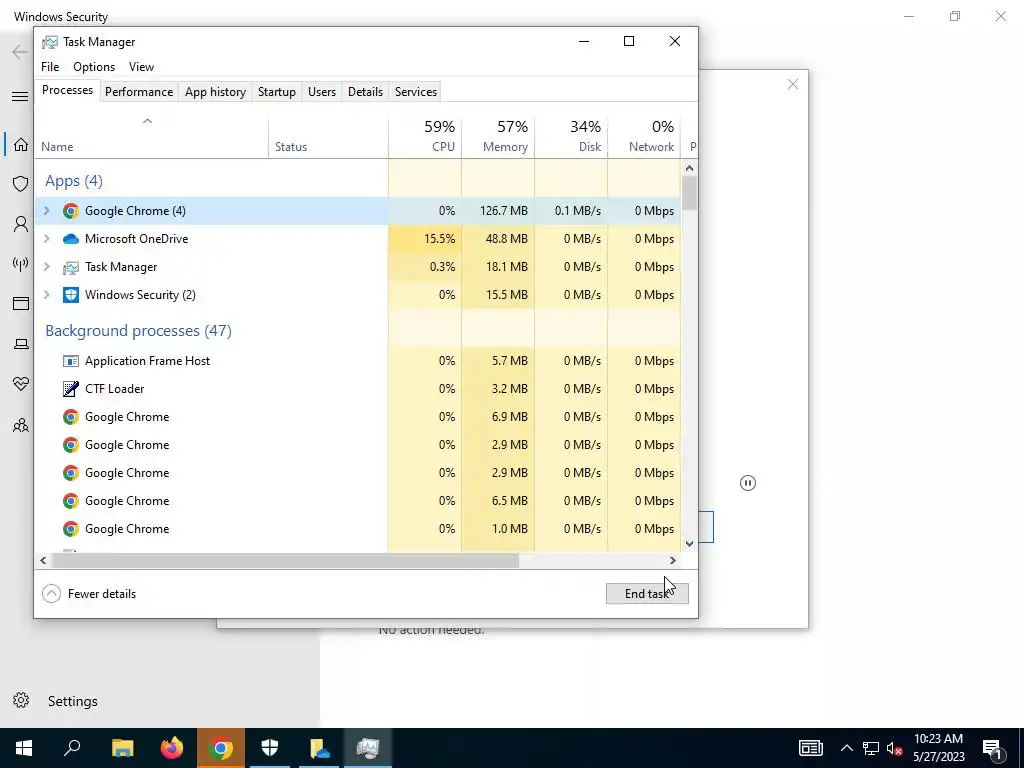Open OneDrive folder taskbar icon
Screen dimensions: 1024x768
tap(319, 748)
